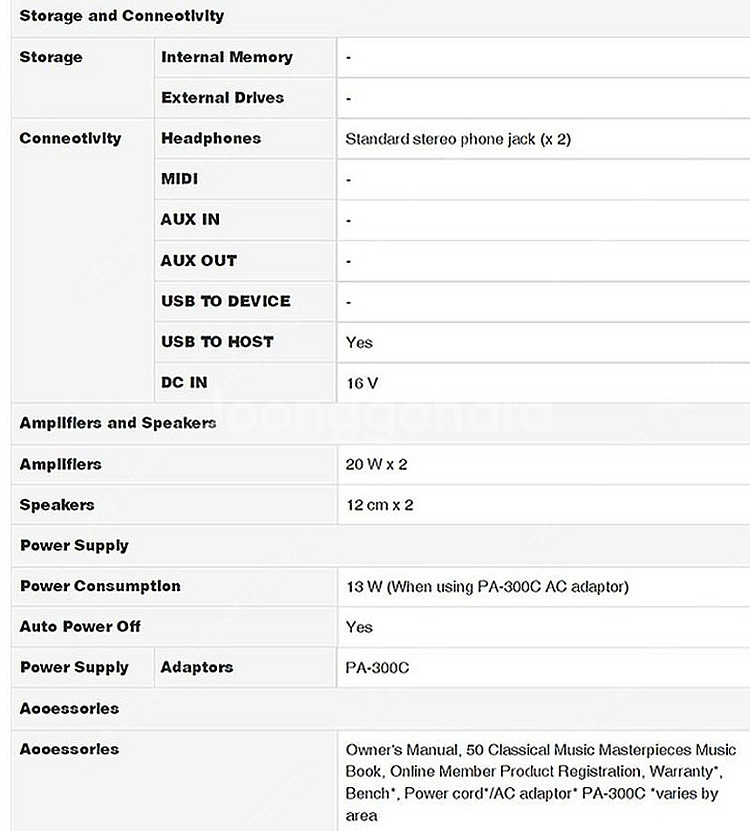Click the 'AUX OUT' label
Viewport: 750px width, 831px height.
tap(199, 261)
